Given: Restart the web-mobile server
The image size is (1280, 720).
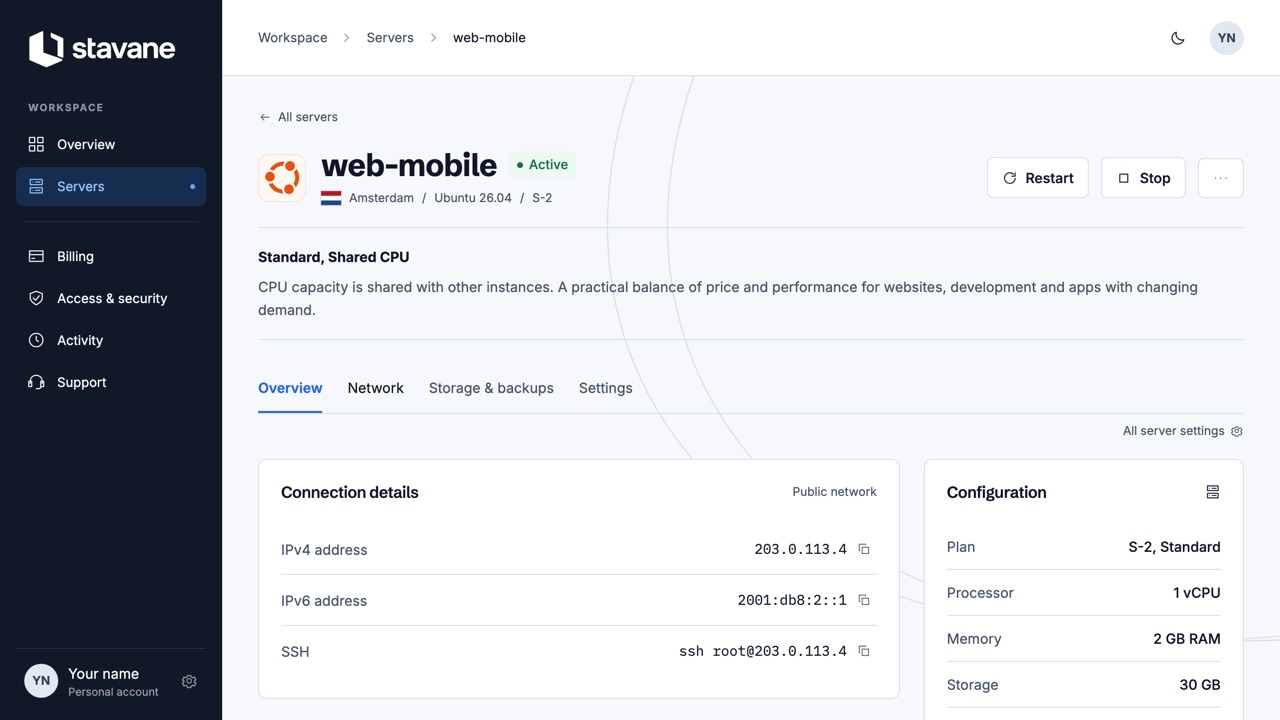Looking at the screenshot, I should pyautogui.click(x=1038, y=178).
